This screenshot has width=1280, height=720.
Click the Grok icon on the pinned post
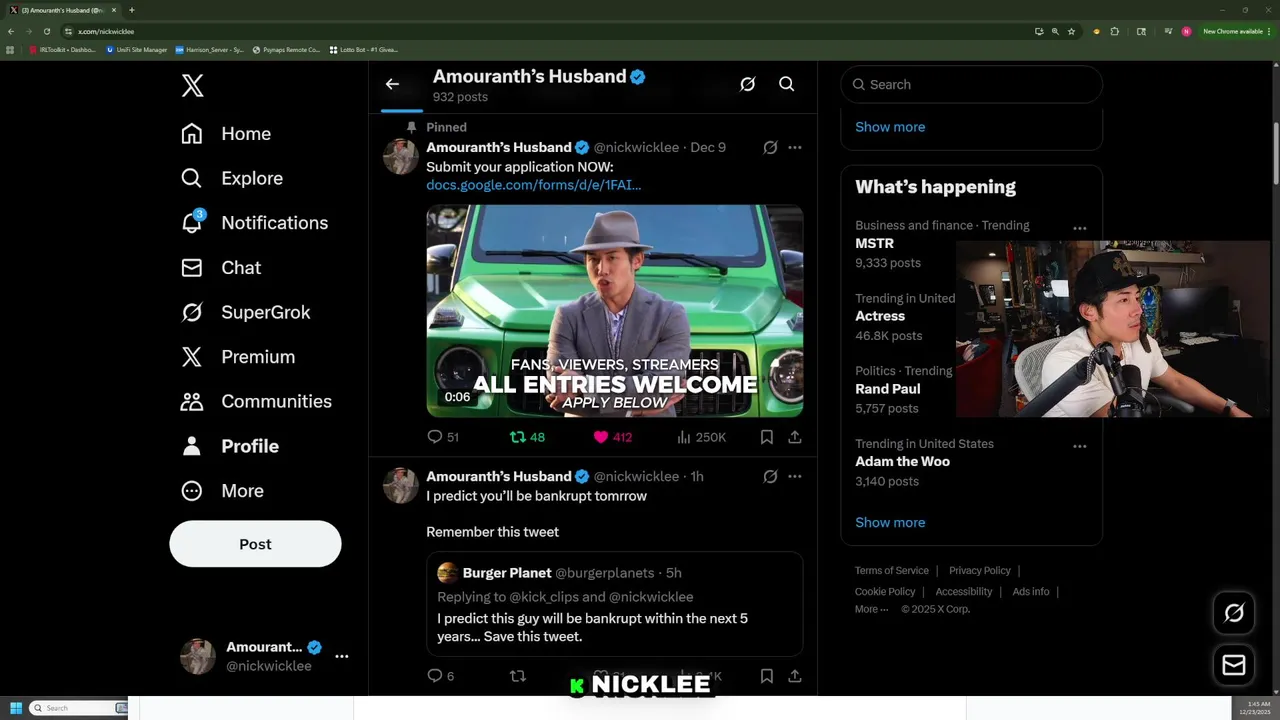pyautogui.click(x=770, y=147)
